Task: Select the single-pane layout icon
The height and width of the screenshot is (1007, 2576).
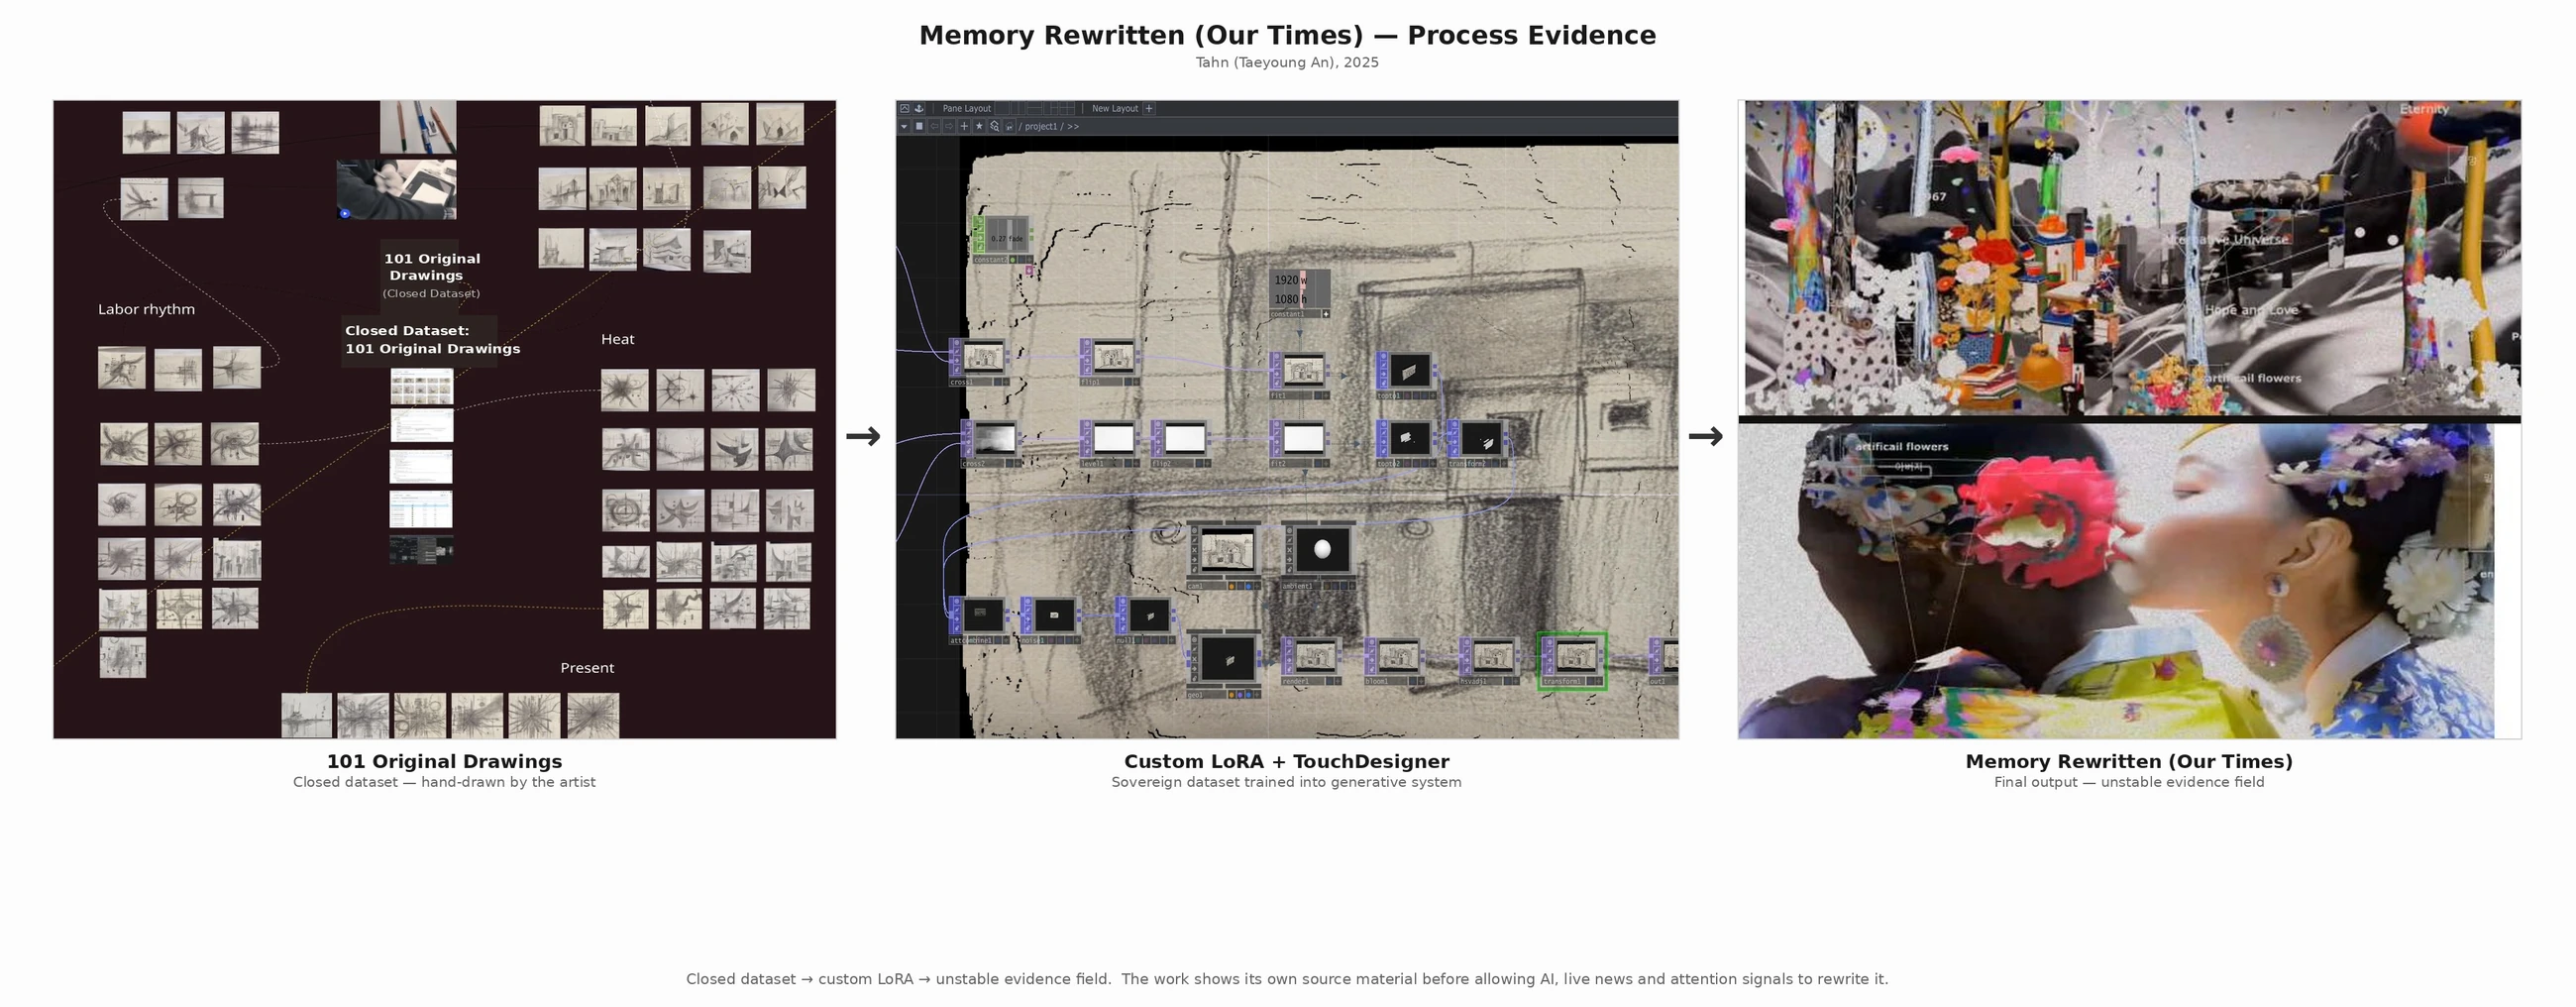Action: coord(1002,109)
